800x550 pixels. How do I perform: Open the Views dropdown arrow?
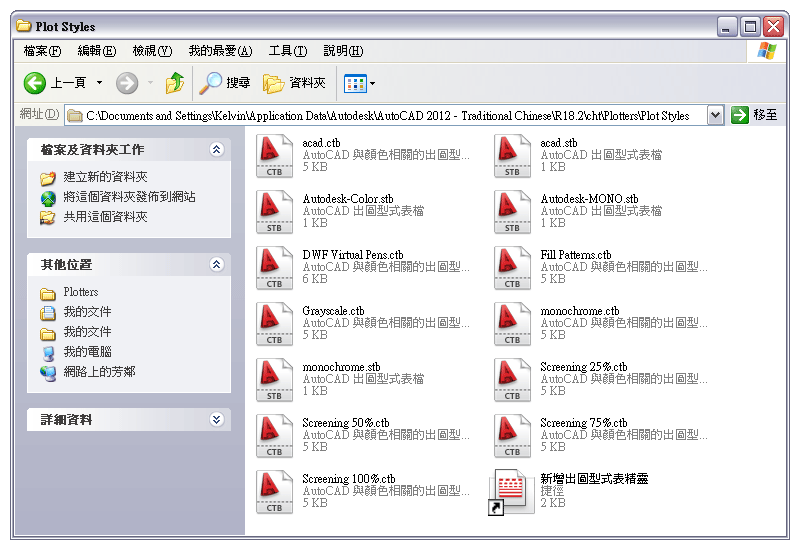372,83
